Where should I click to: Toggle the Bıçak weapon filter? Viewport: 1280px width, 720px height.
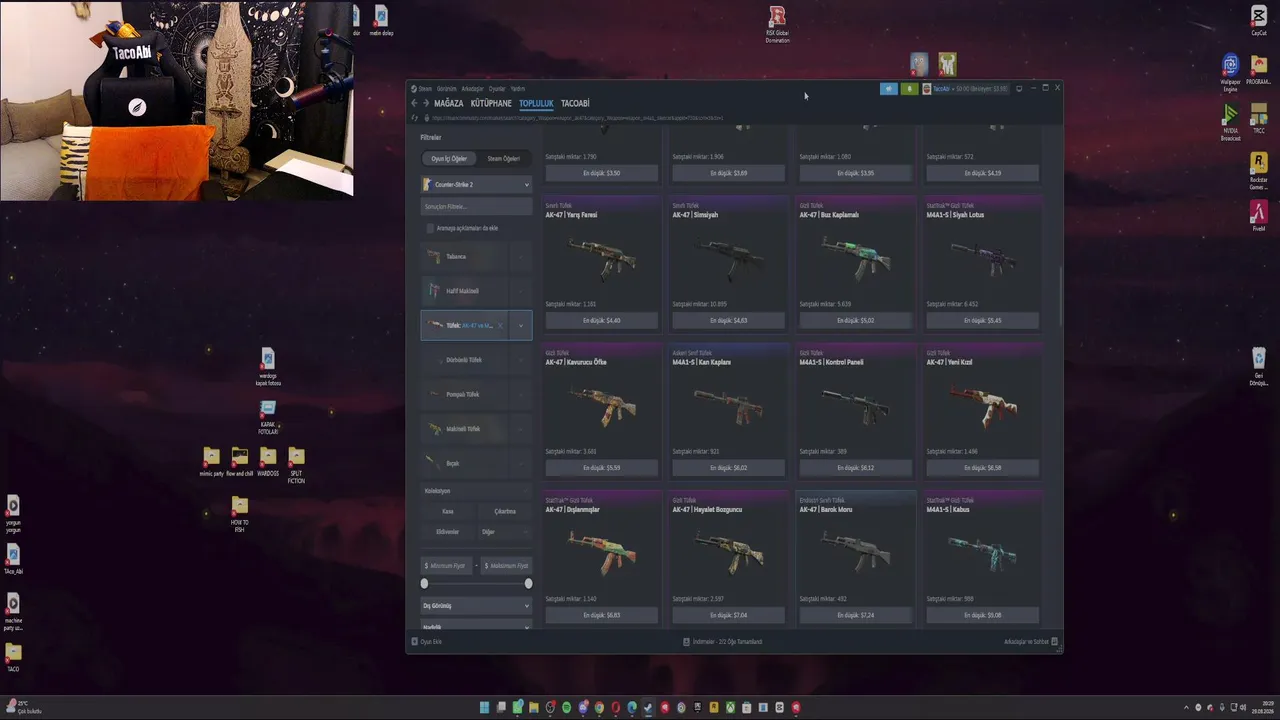coord(464,463)
